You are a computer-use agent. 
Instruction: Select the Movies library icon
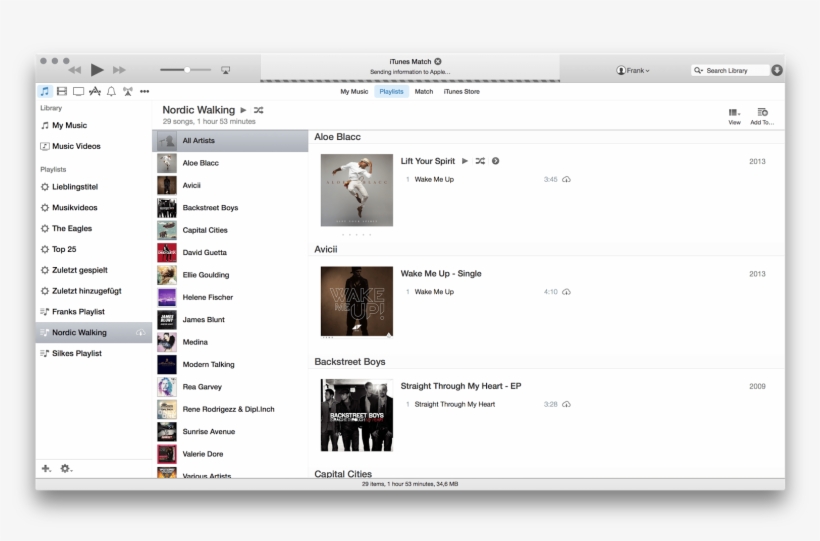pos(62,92)
